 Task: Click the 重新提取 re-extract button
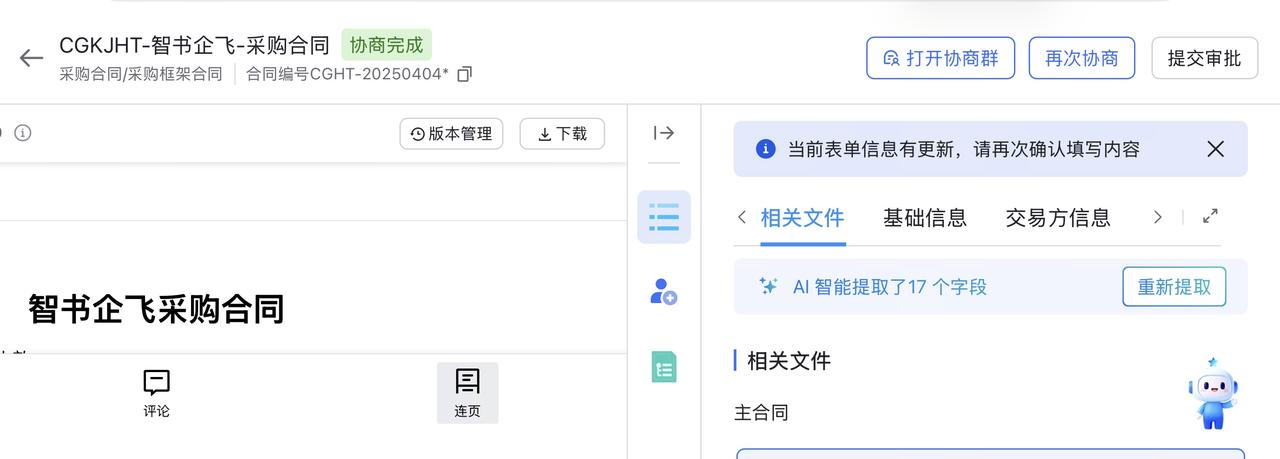pos(1174,287)
